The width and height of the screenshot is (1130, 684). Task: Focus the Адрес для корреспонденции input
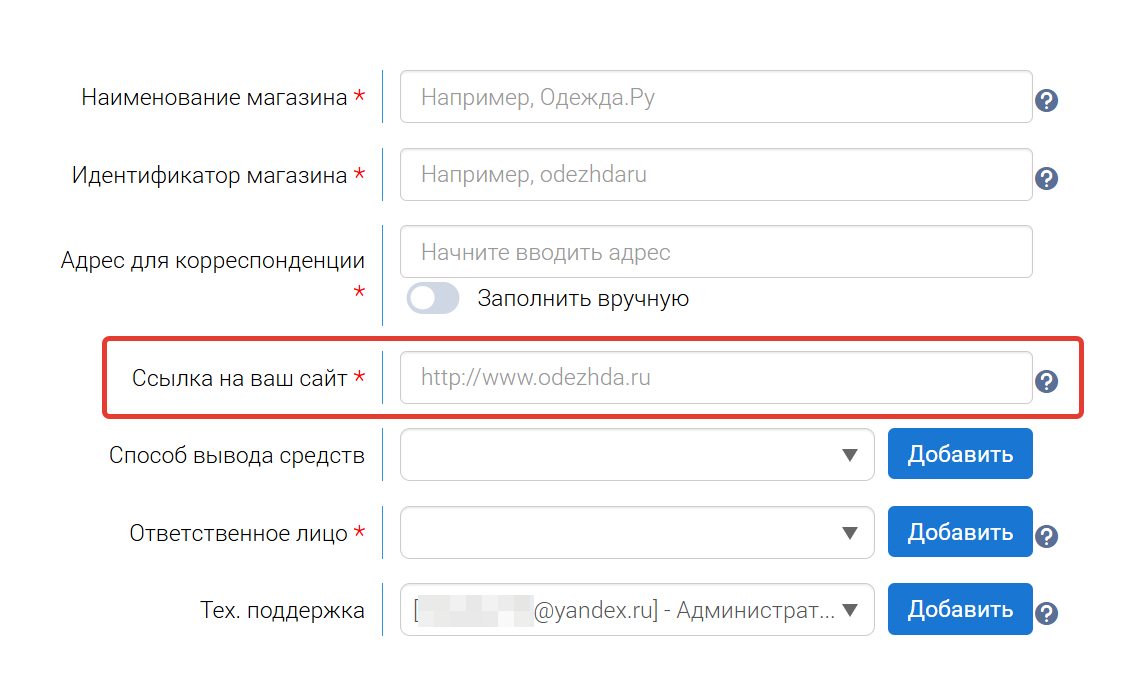click(716, 252)
